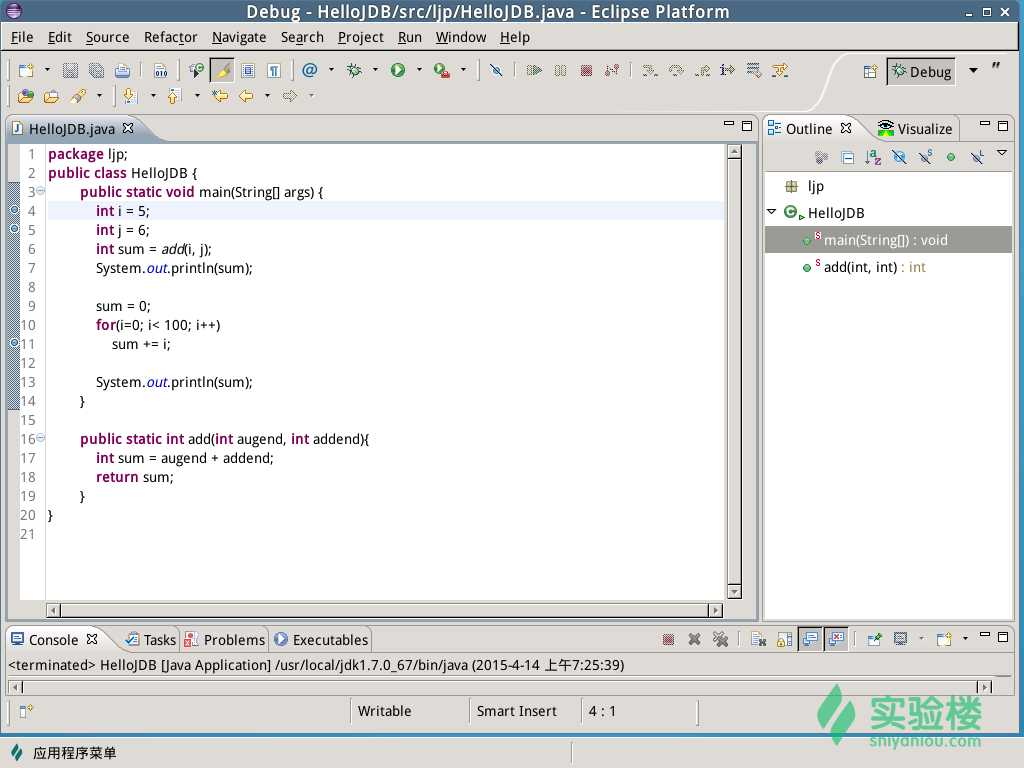The height and width of the screenshot is (768, 1024).
Task: Click the Terminate red square in toolbar
Action: coord(586,71)
